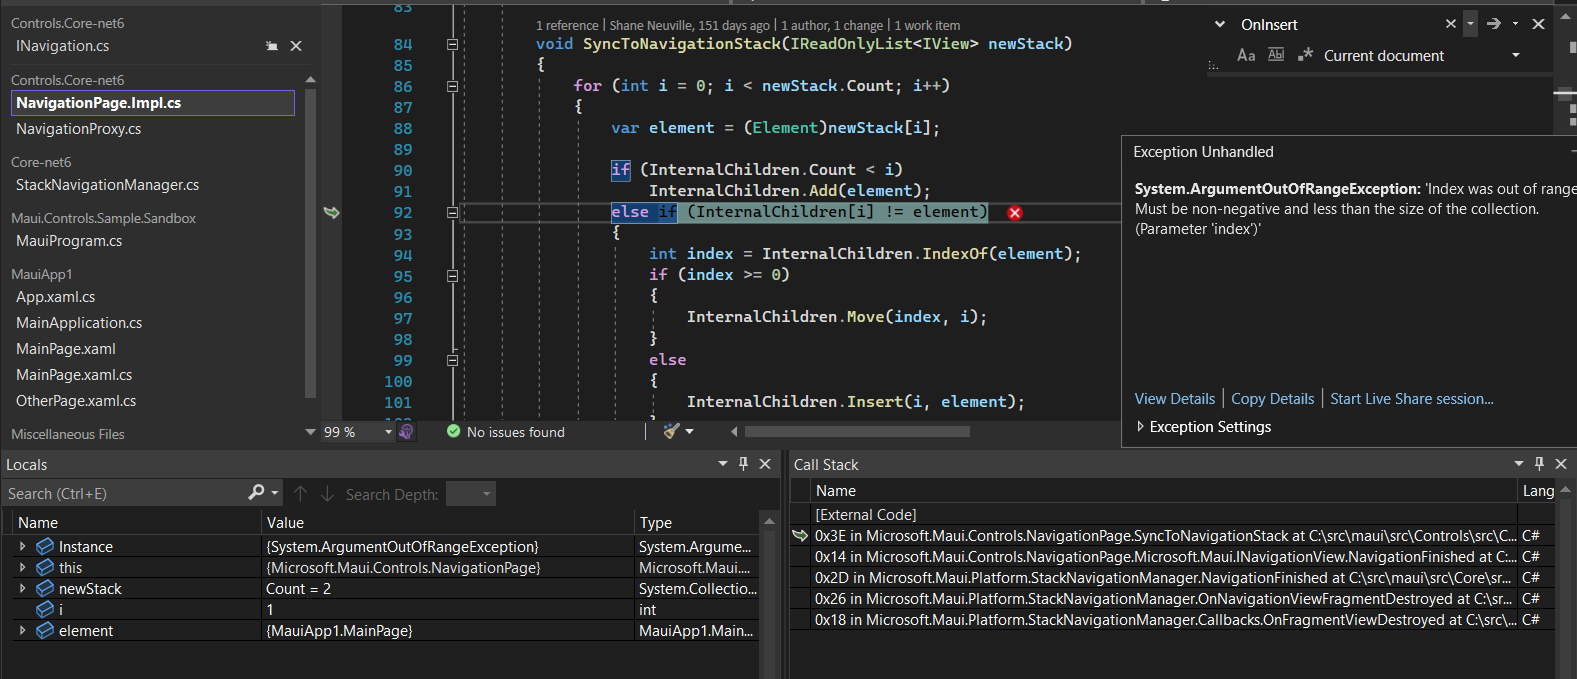Clear the OnInsert search text

click(1451, 24)
